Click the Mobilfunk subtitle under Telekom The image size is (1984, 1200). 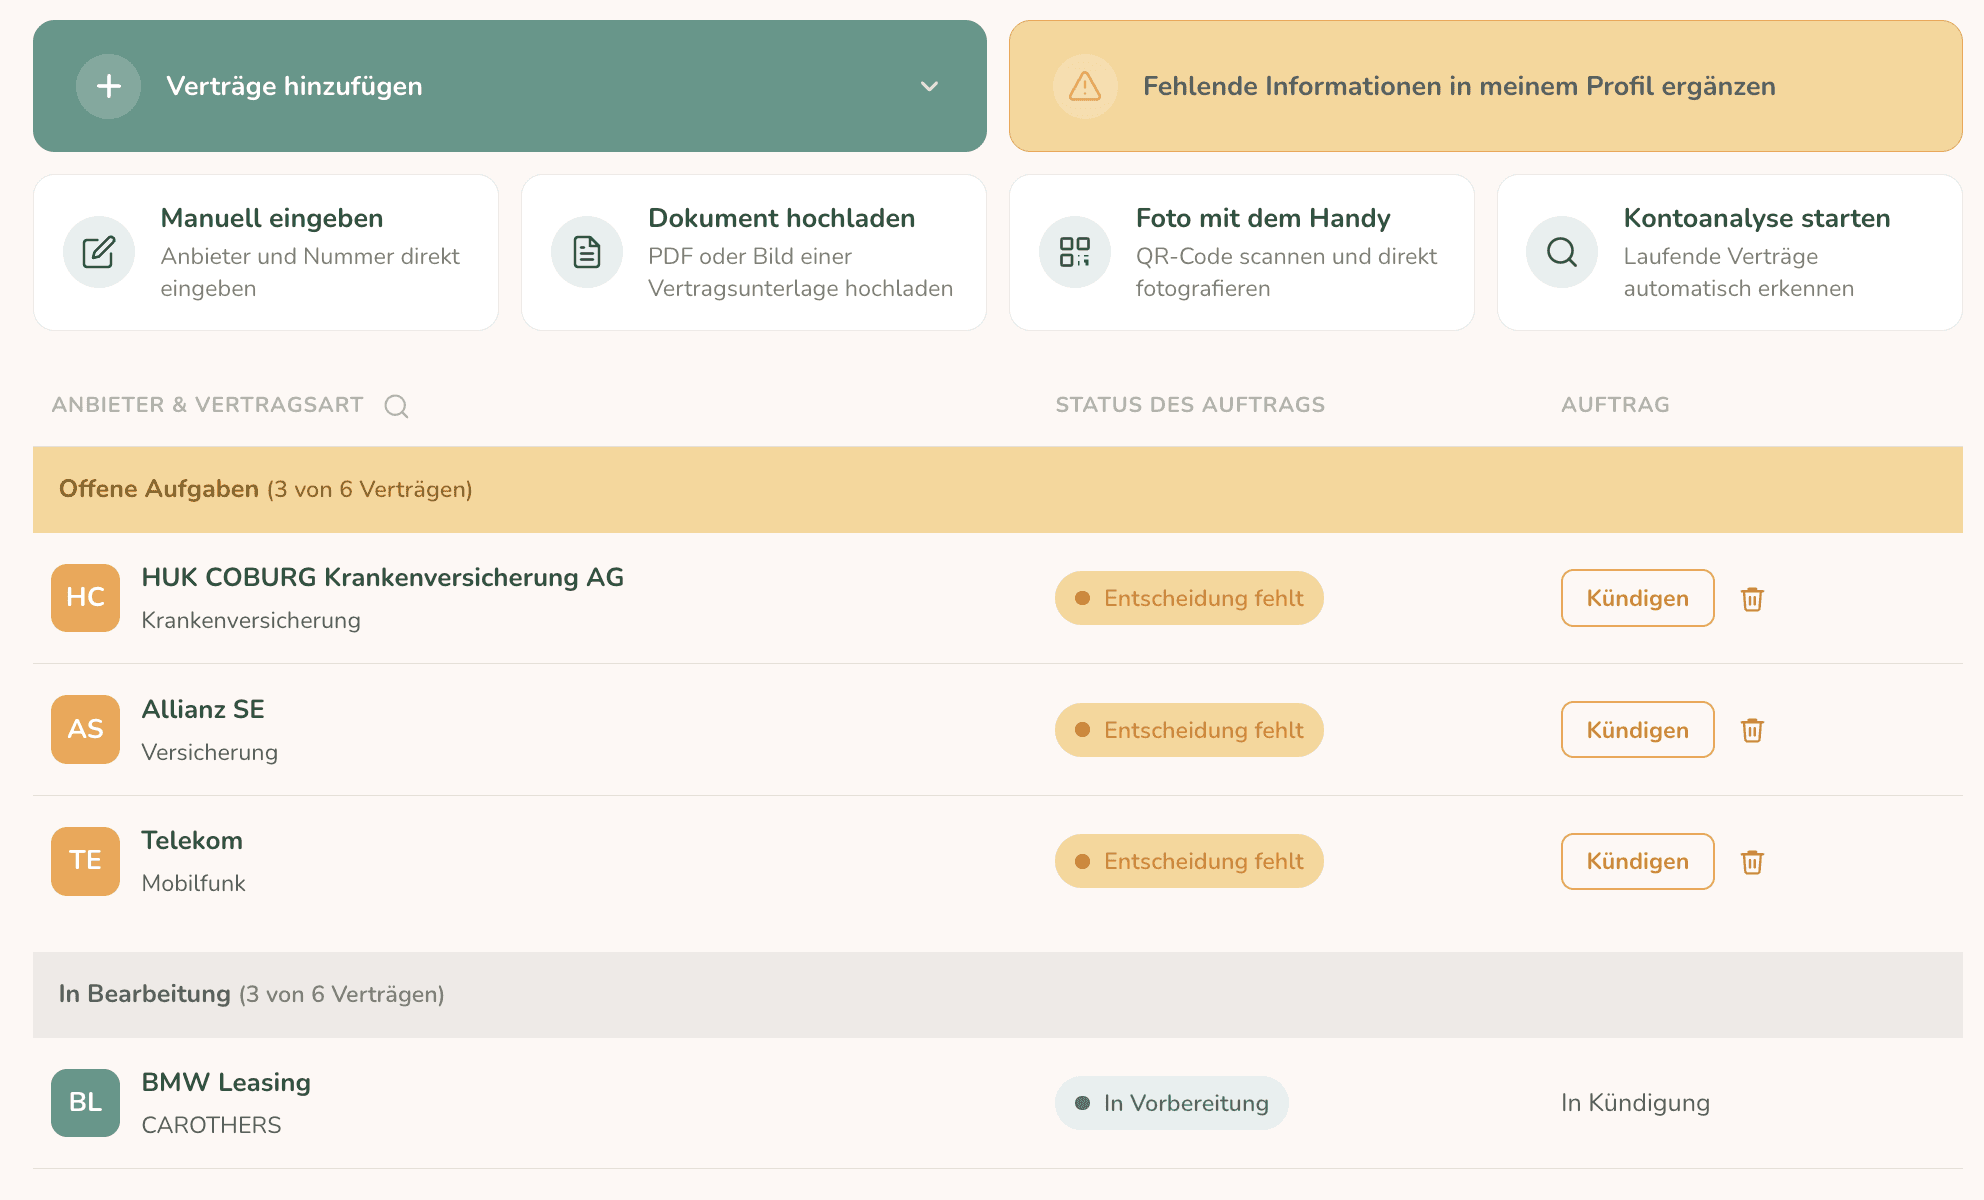[193, 883]
